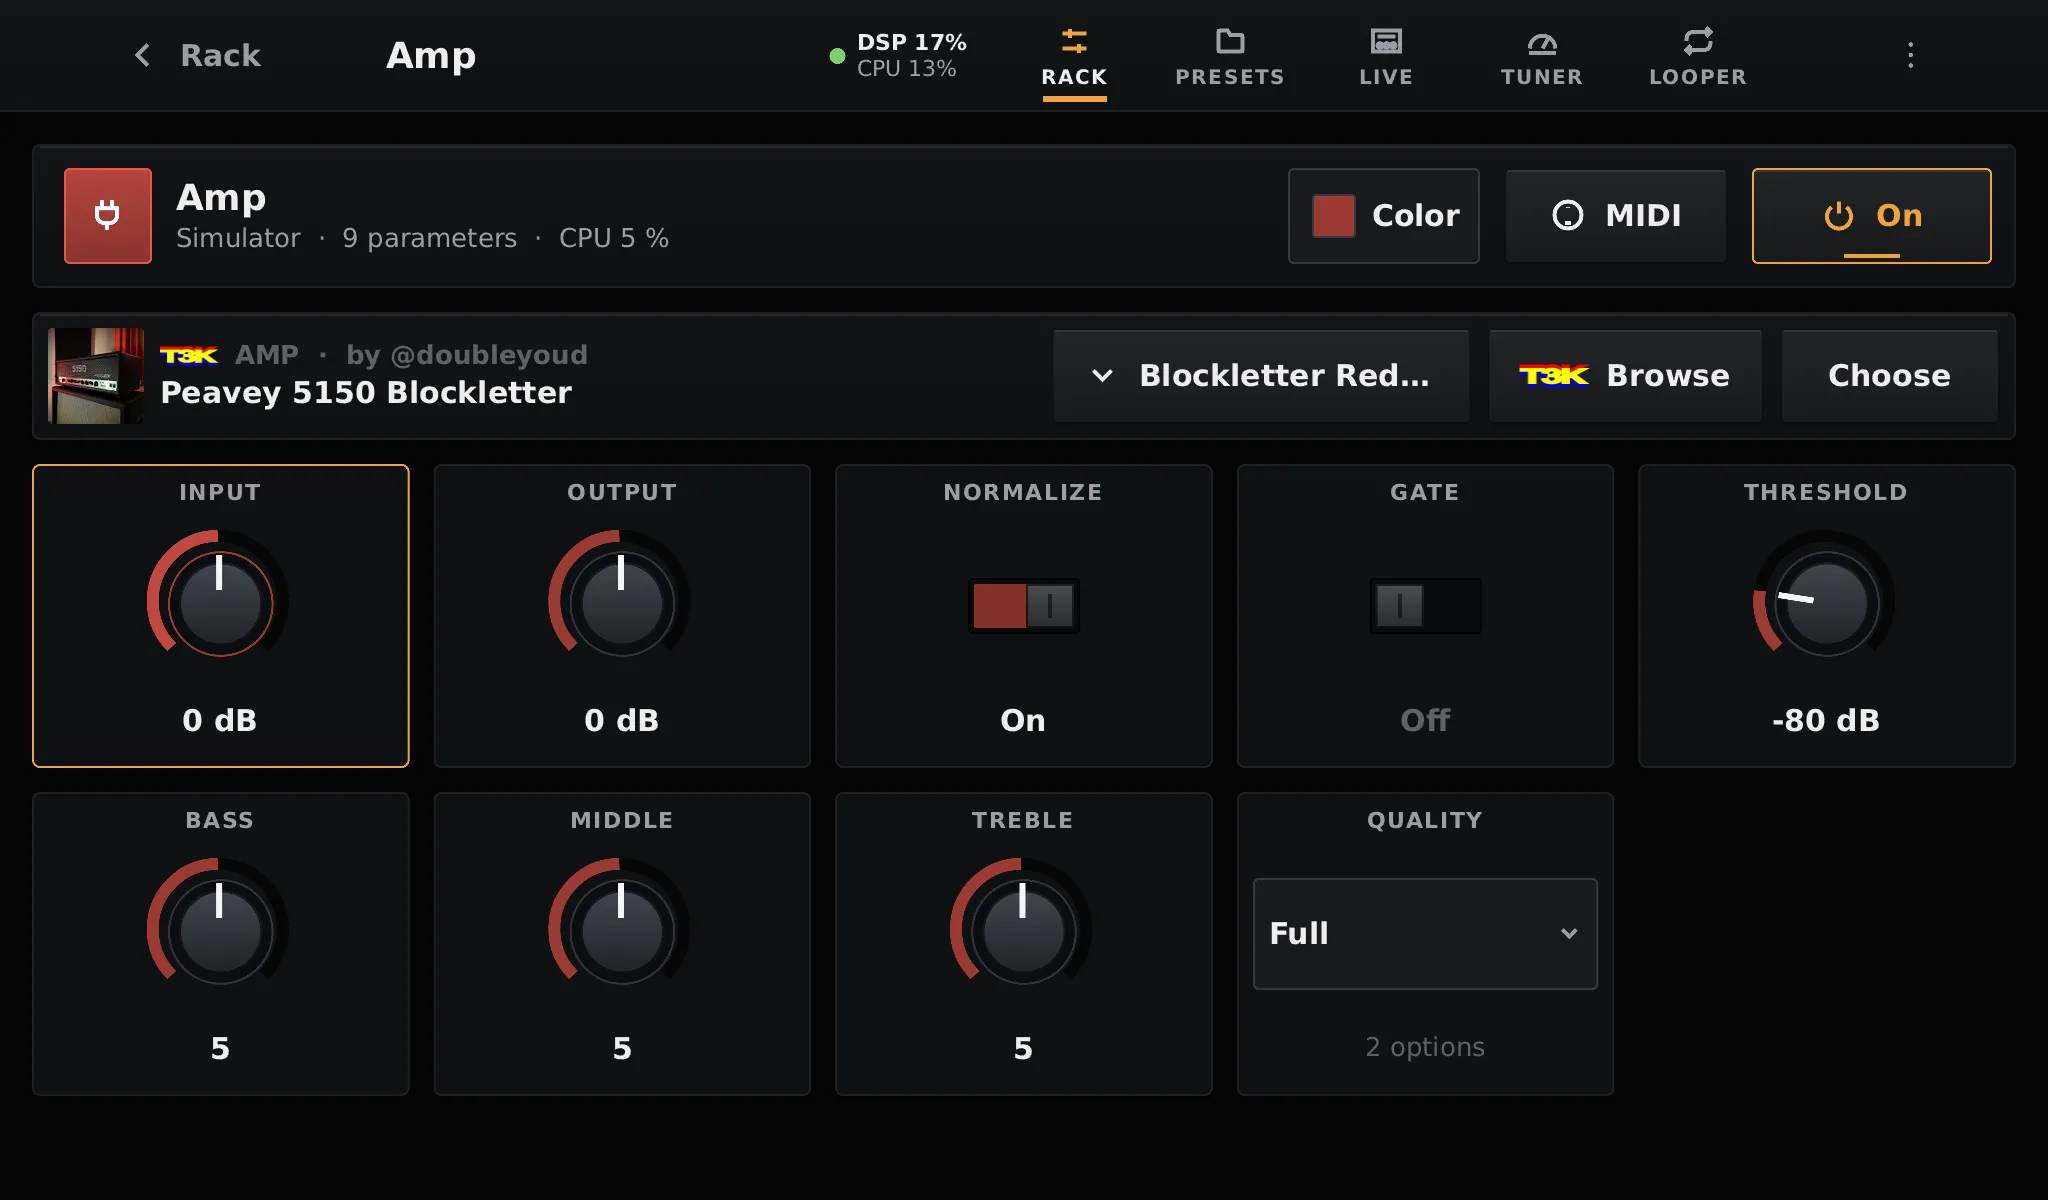Click the THRESHOLD knob
This screenshot has width=2048, height=1200.
coord(1826,603)
